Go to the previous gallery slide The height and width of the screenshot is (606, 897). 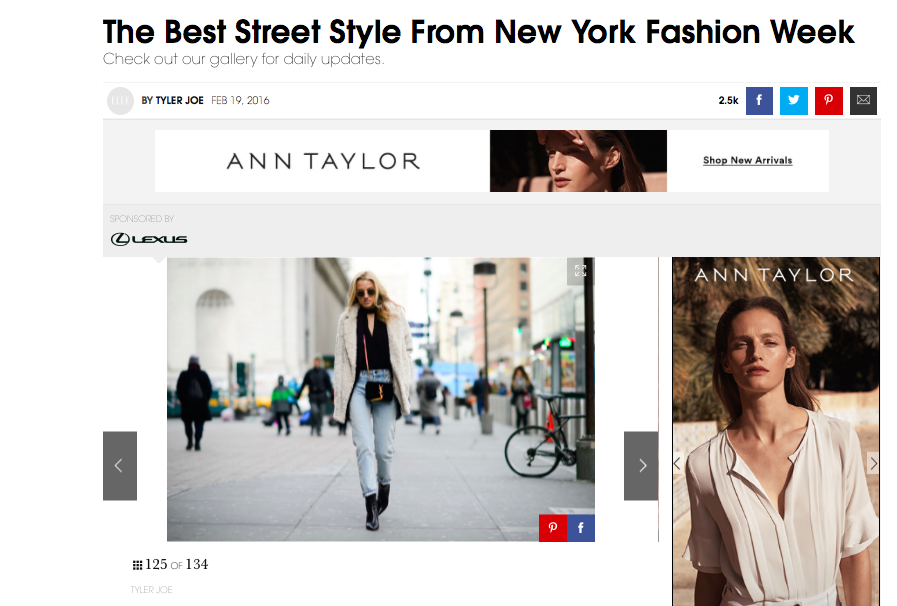119,465
